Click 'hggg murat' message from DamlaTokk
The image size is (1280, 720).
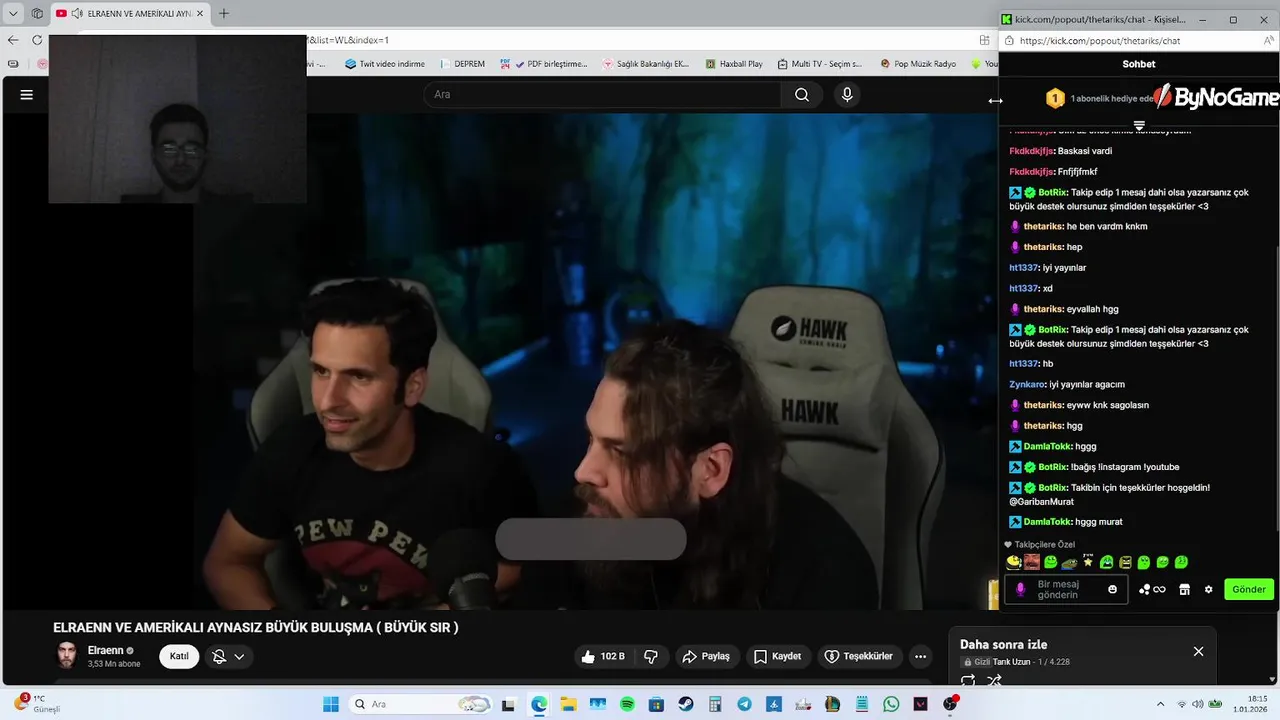[1066, 522]
